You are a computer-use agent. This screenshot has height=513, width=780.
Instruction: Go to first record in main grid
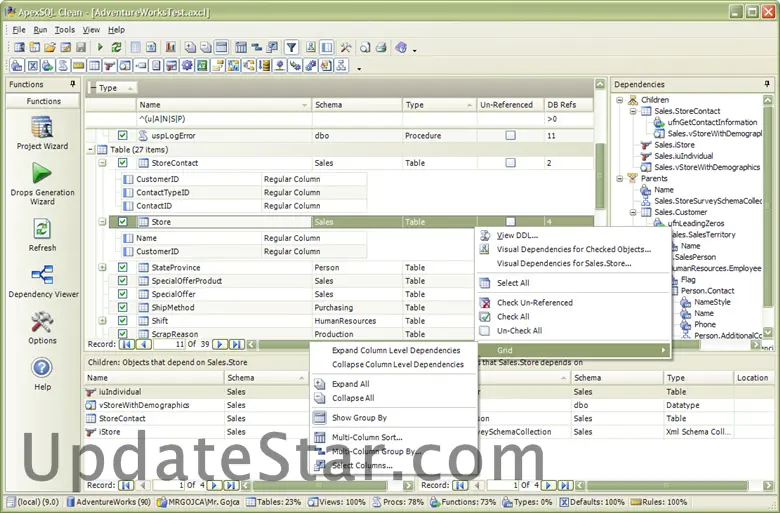[x=127, y=344]
